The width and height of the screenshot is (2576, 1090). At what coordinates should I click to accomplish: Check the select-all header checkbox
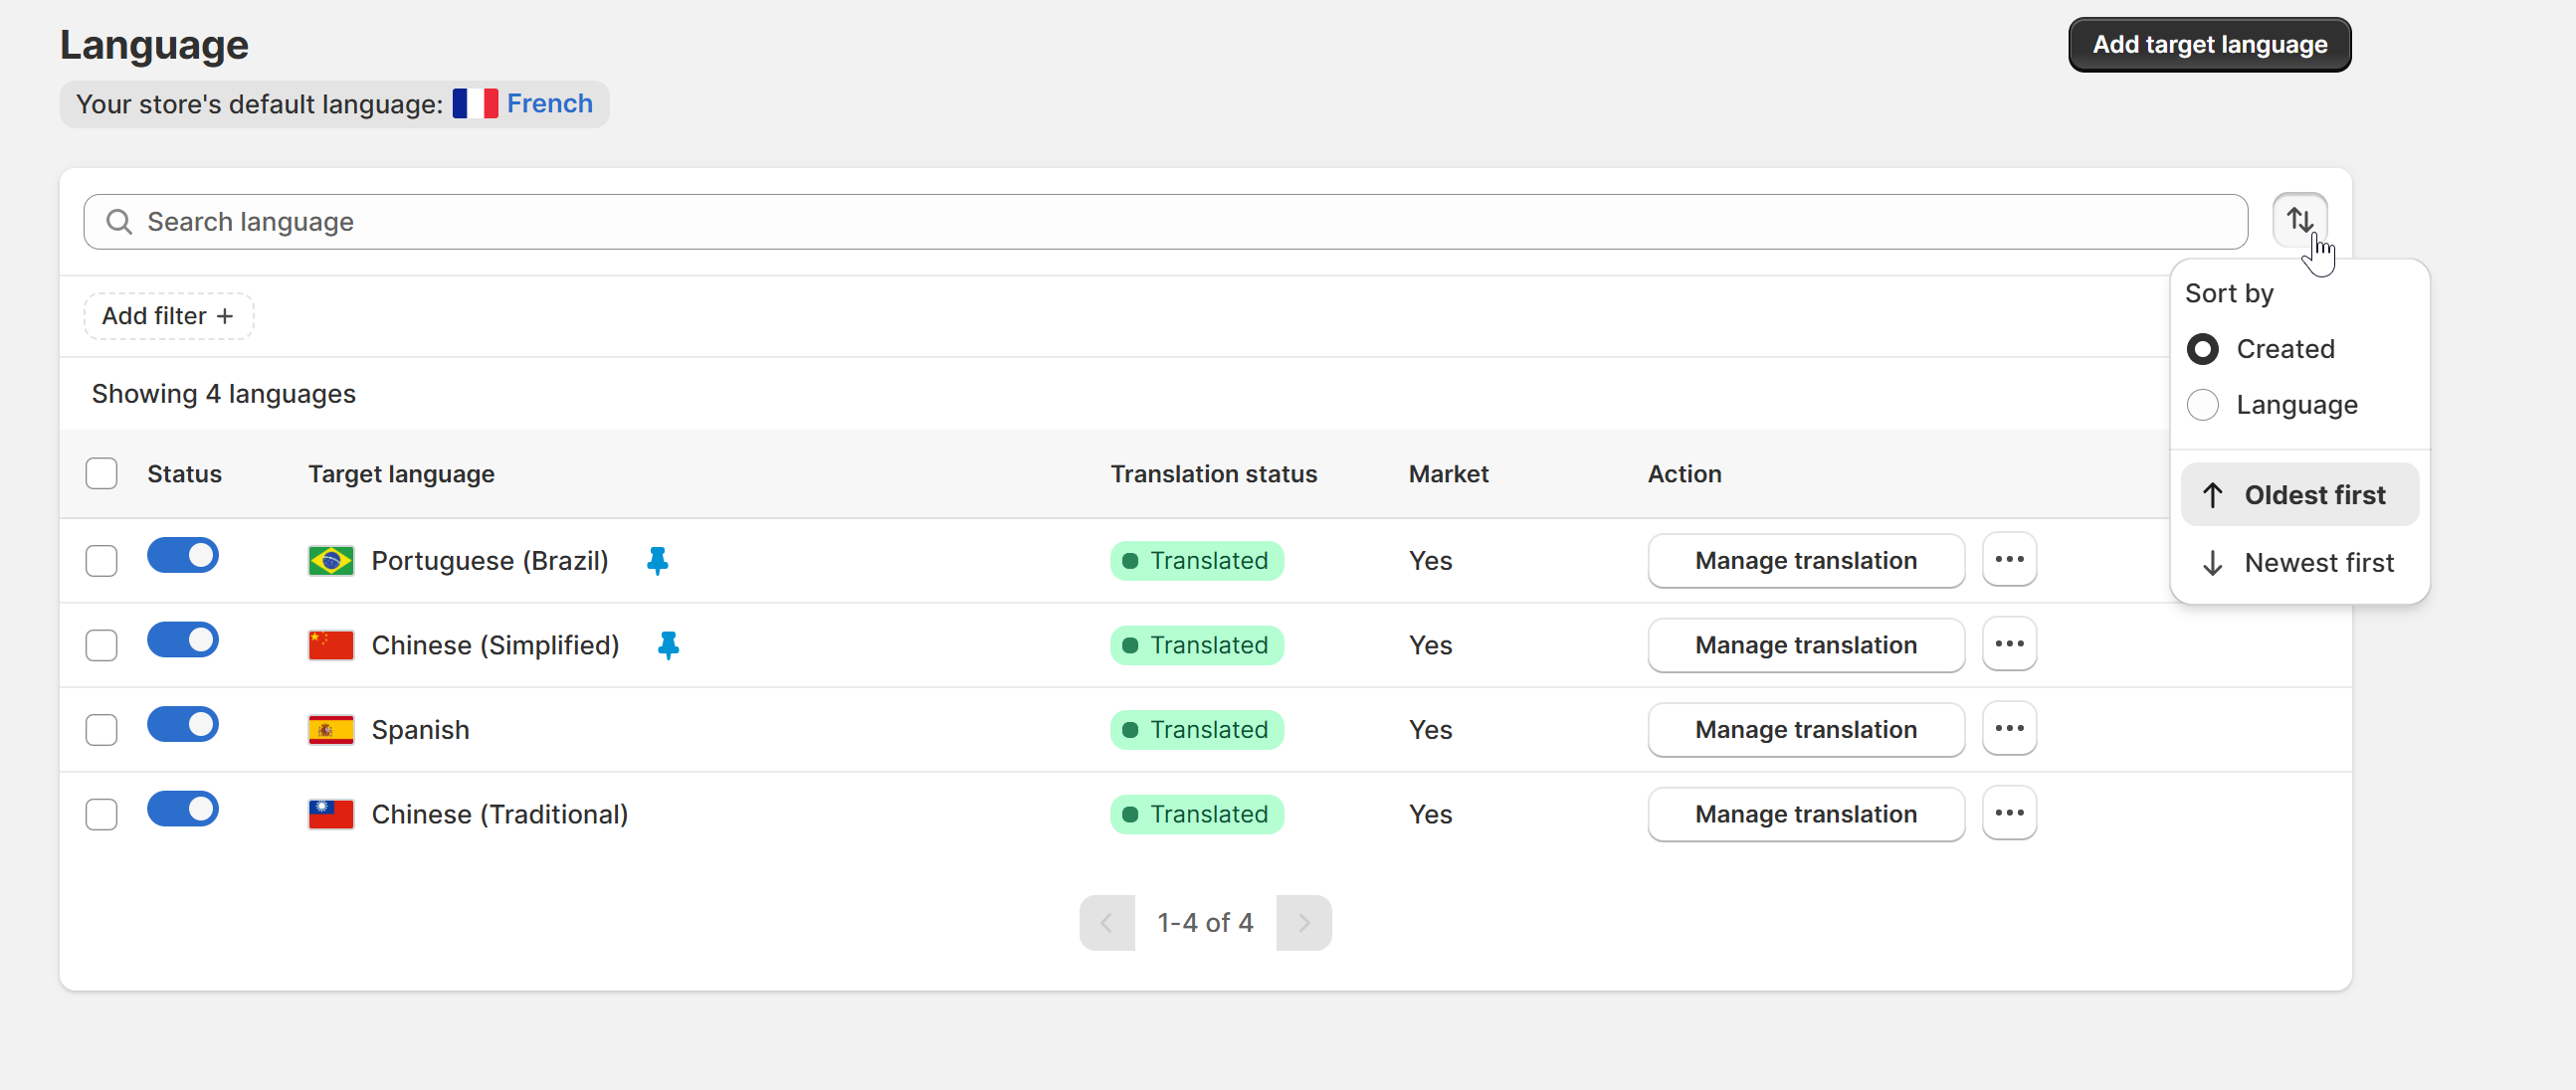tap(102, 474)
